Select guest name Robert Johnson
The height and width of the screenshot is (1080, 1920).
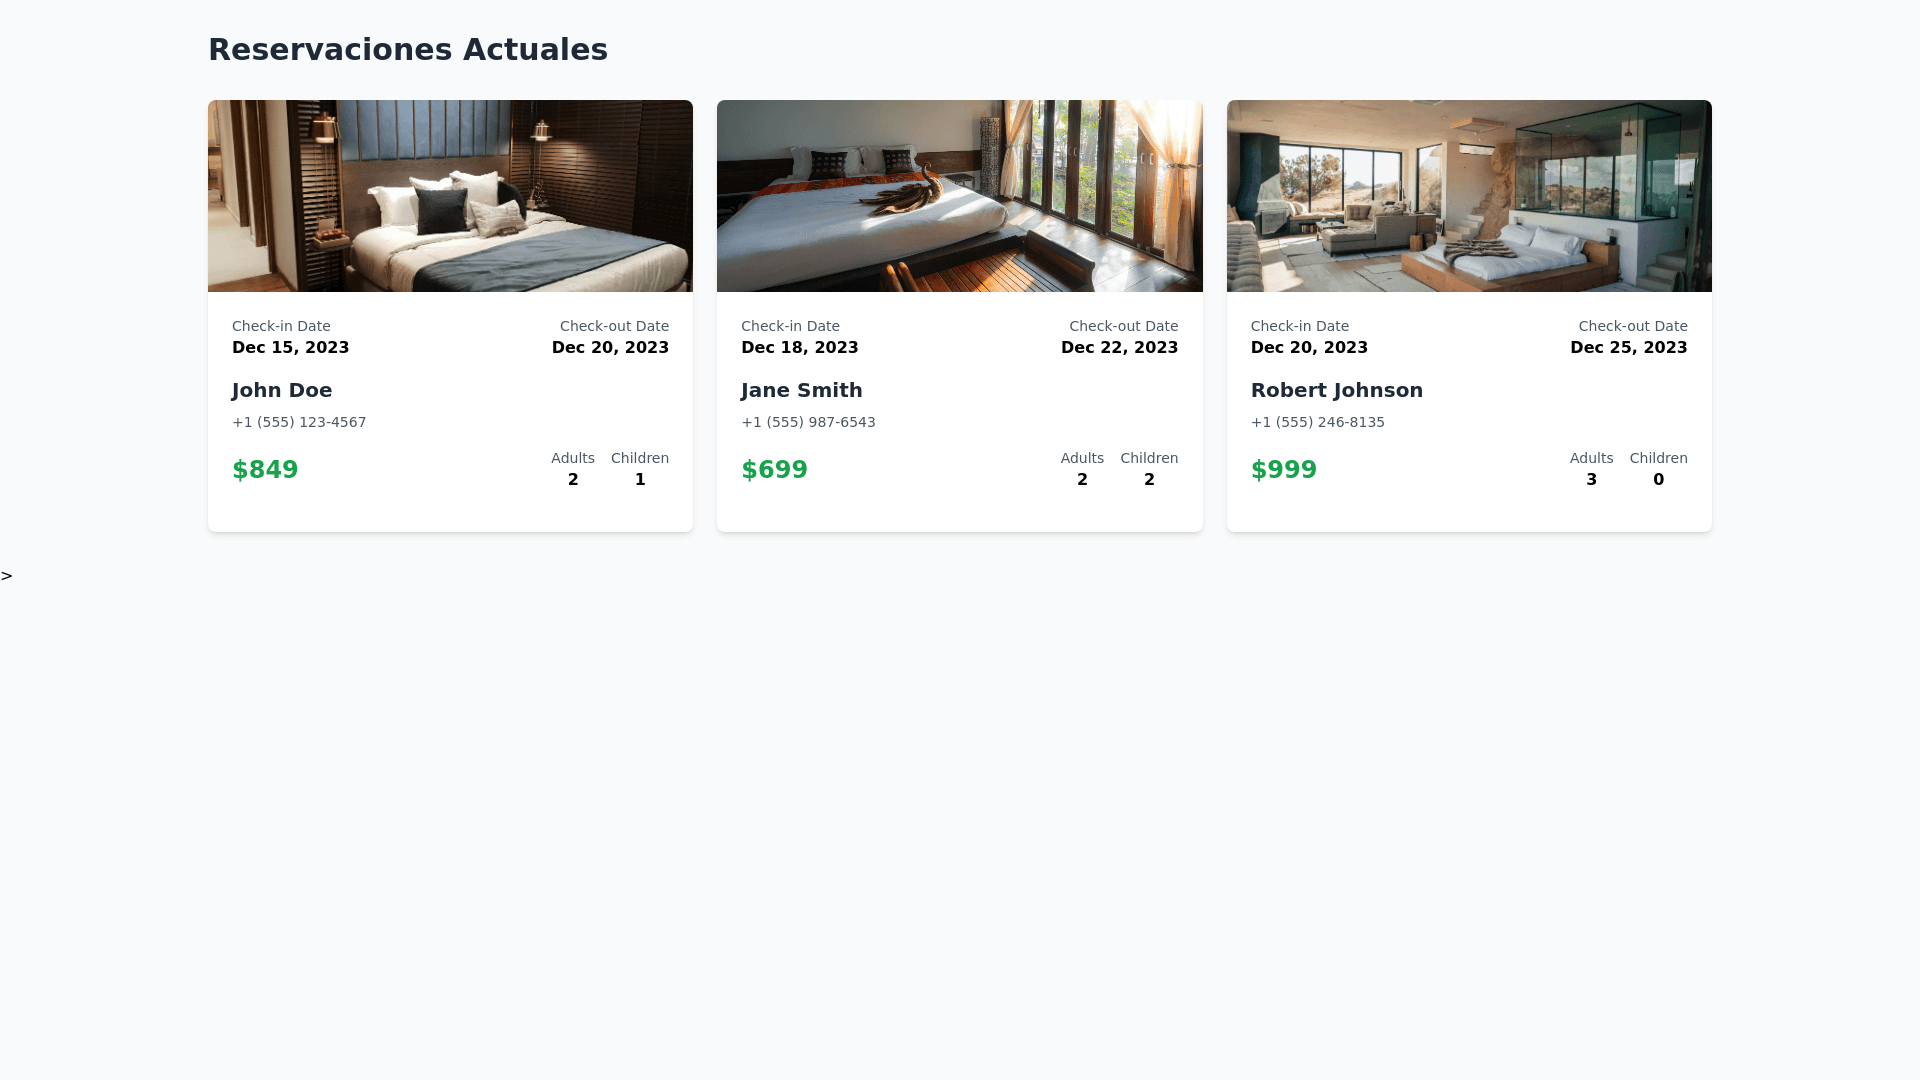1336,390
